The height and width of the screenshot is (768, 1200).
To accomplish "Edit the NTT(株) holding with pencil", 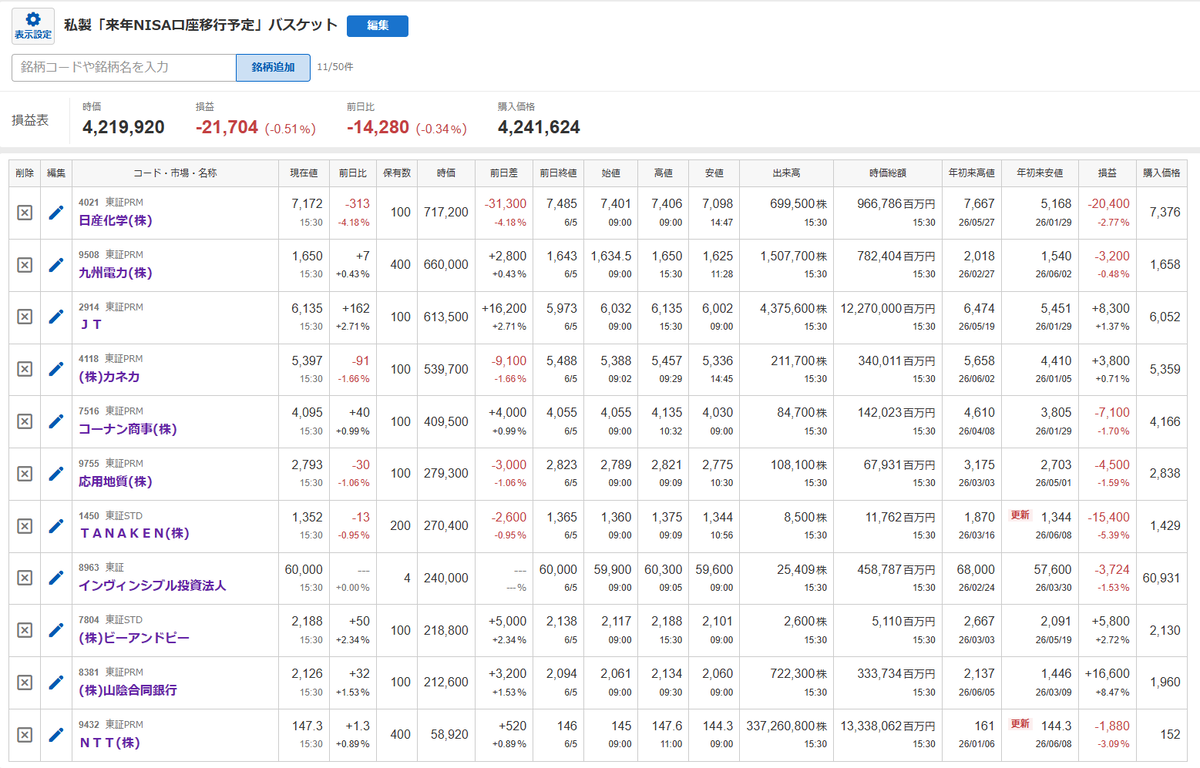I will pyautogui.click(x=56, y=735).
